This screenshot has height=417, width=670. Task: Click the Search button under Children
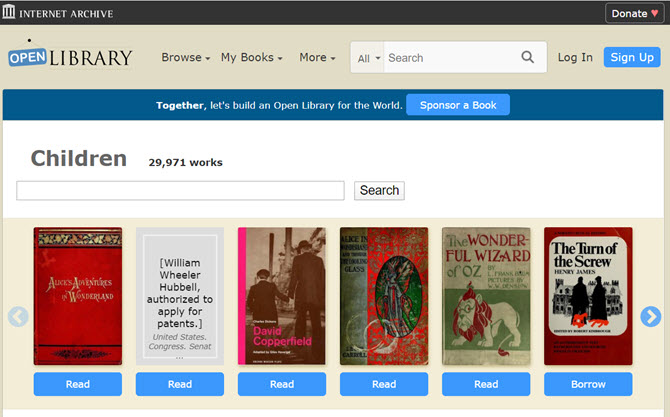[379, 191]
